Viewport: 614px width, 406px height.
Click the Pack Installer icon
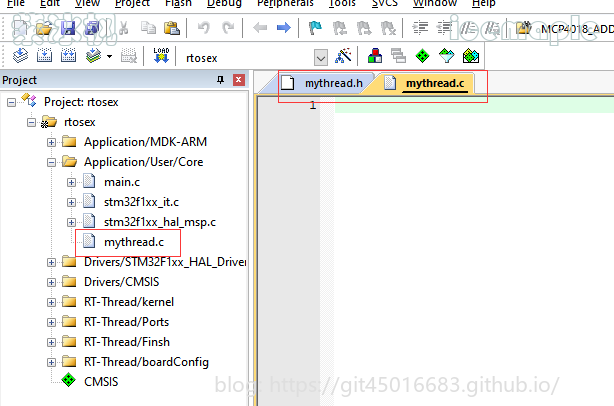[x=471, y=57]
